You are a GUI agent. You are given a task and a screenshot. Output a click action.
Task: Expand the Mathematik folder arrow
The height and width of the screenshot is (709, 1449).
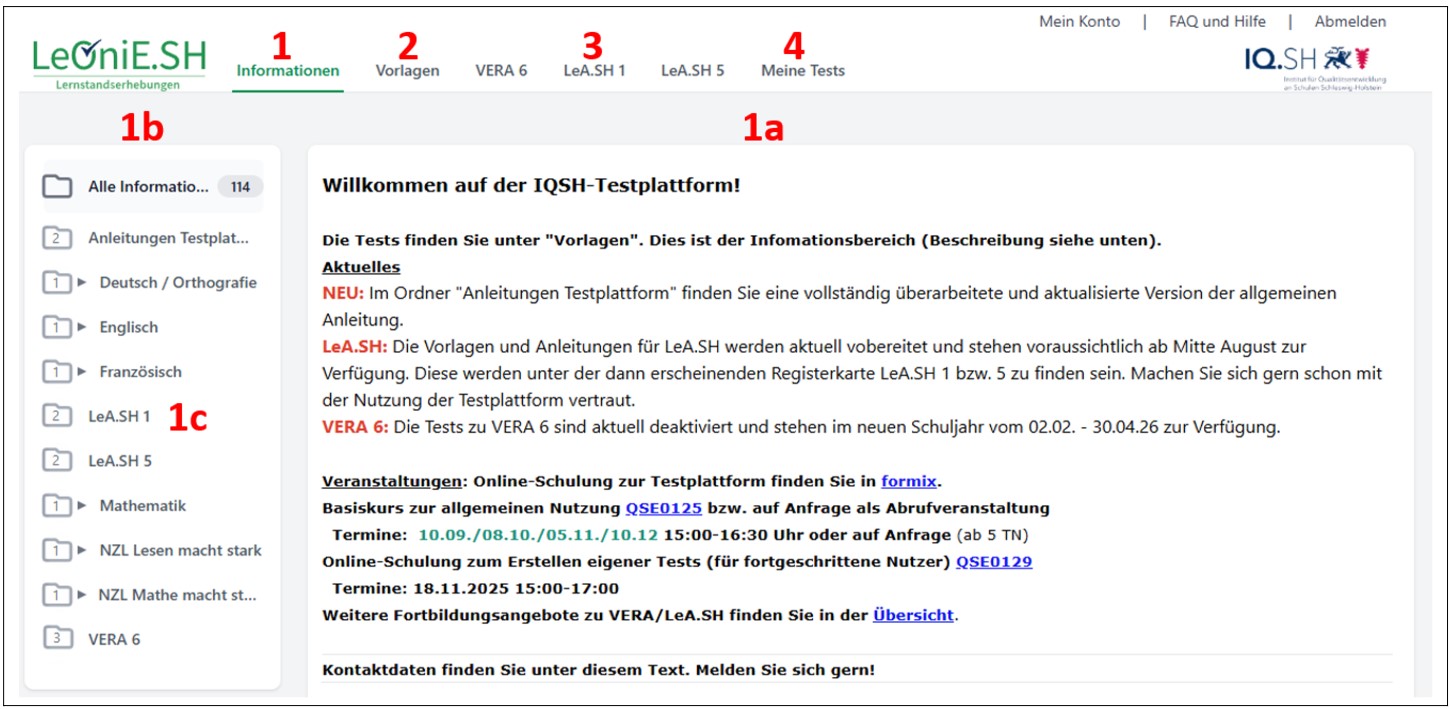[x=83, y=506]
